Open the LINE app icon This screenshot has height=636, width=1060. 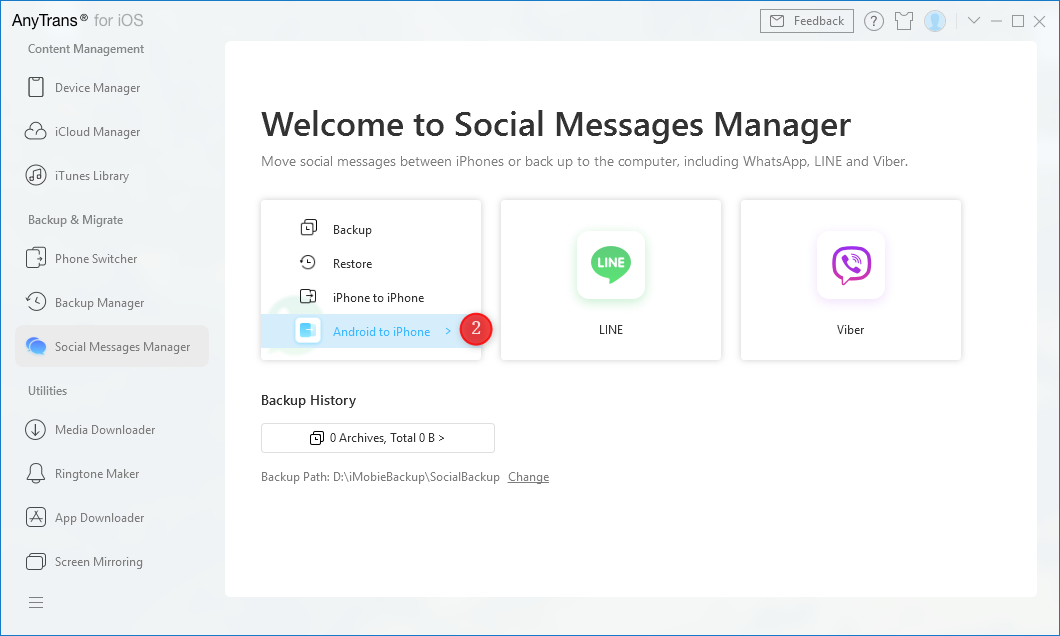[610, 264]
